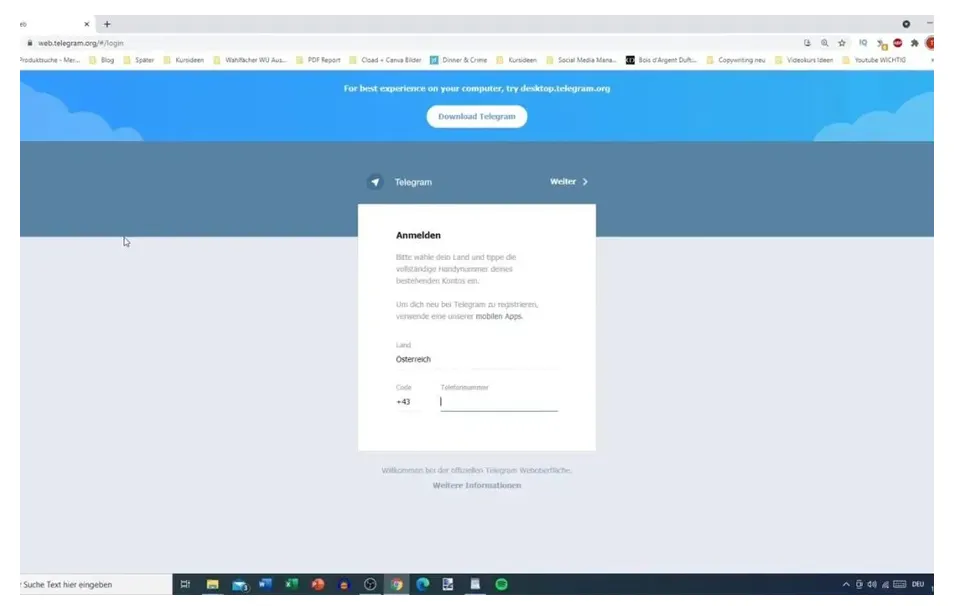Launch Word from the taskbar
The width and height of the screenshot is (954, 606).
pyautogui.click(x=265, y=585)
